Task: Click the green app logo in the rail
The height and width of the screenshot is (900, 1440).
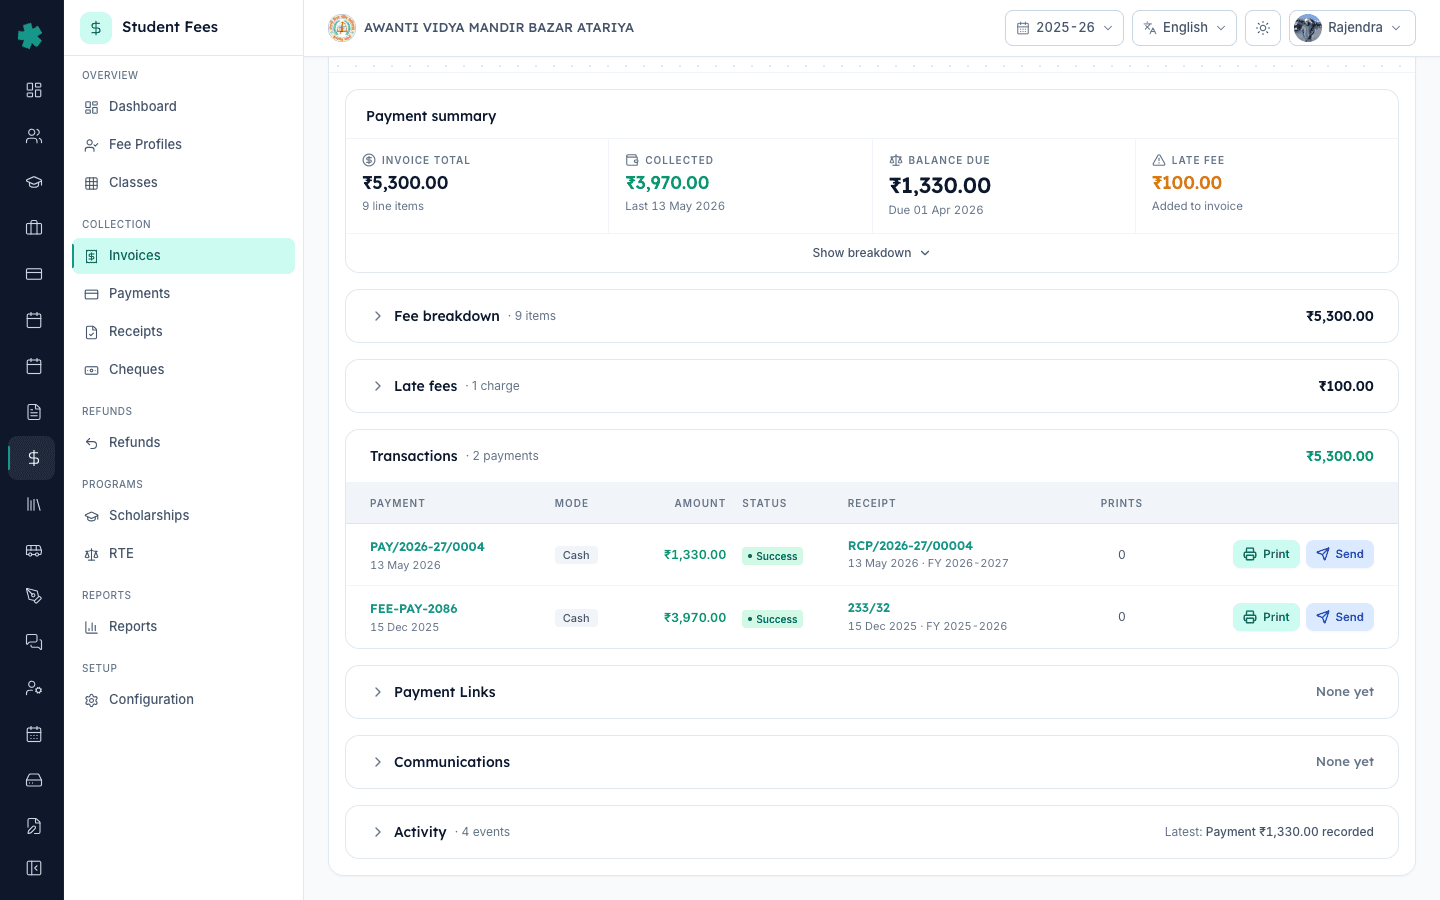Action: (x=31, y=36)
